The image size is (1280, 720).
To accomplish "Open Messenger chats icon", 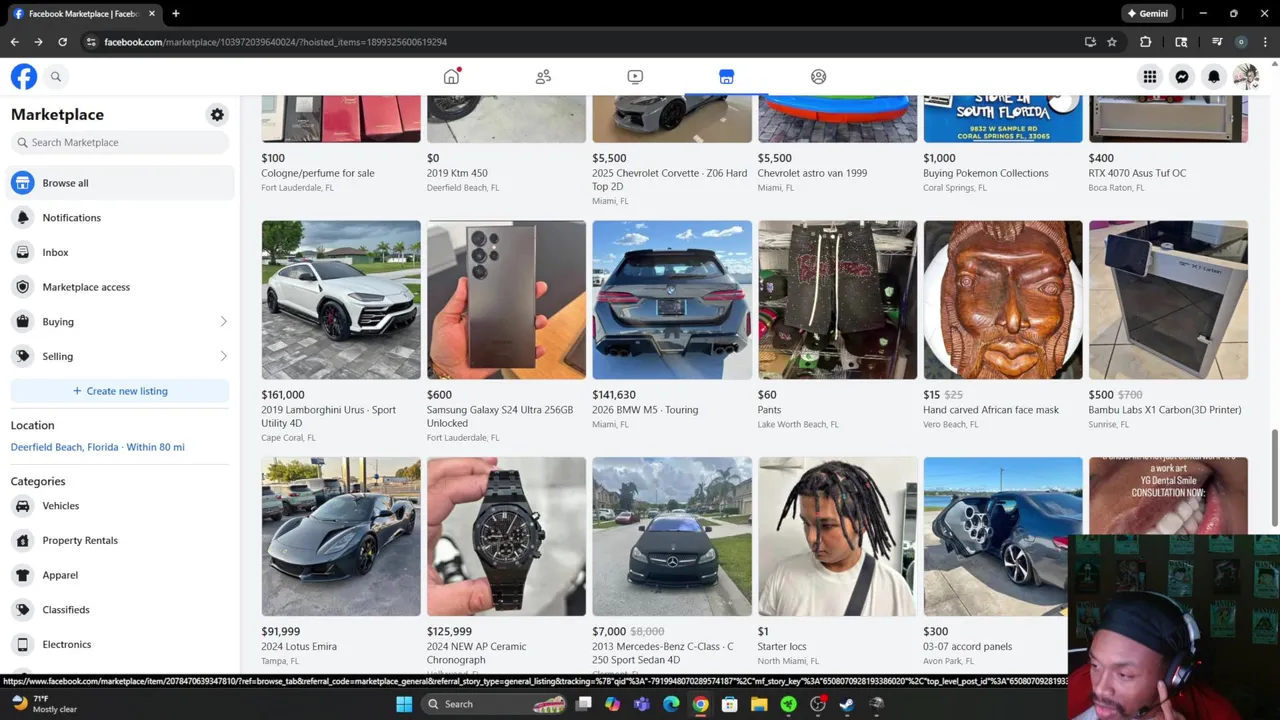I will pos(1182,77).
